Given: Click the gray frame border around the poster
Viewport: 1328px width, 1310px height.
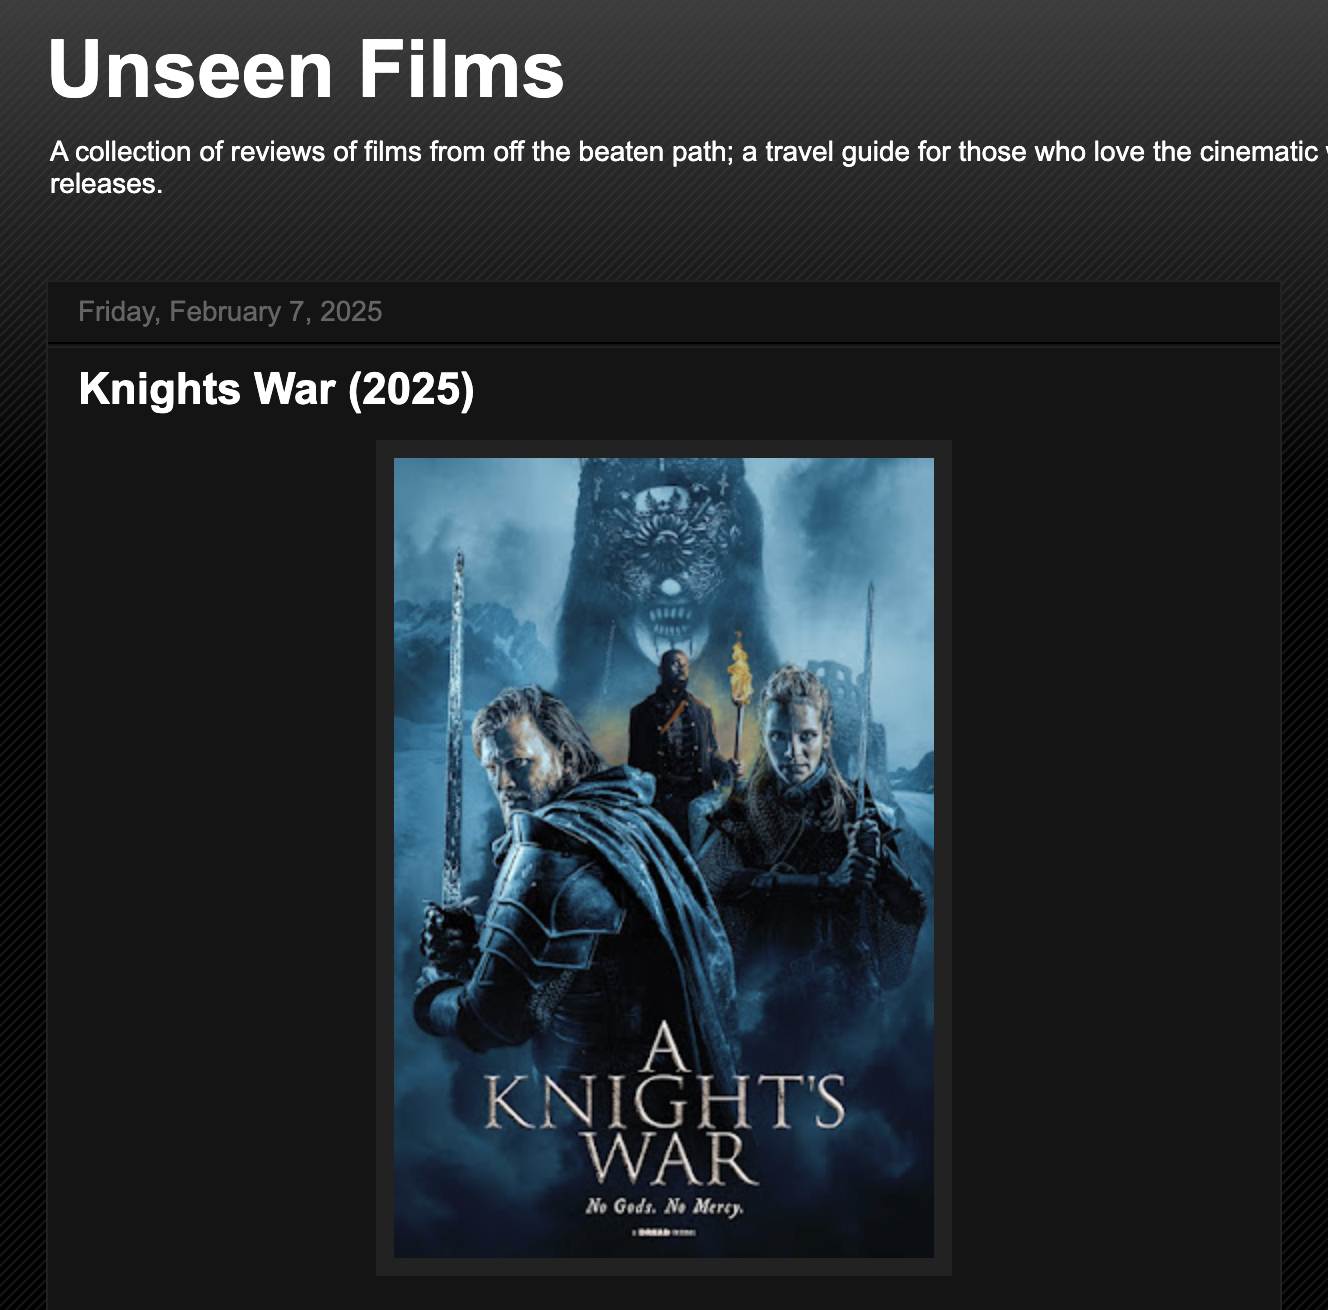Looking at the screenshot, I should [385, 858].
